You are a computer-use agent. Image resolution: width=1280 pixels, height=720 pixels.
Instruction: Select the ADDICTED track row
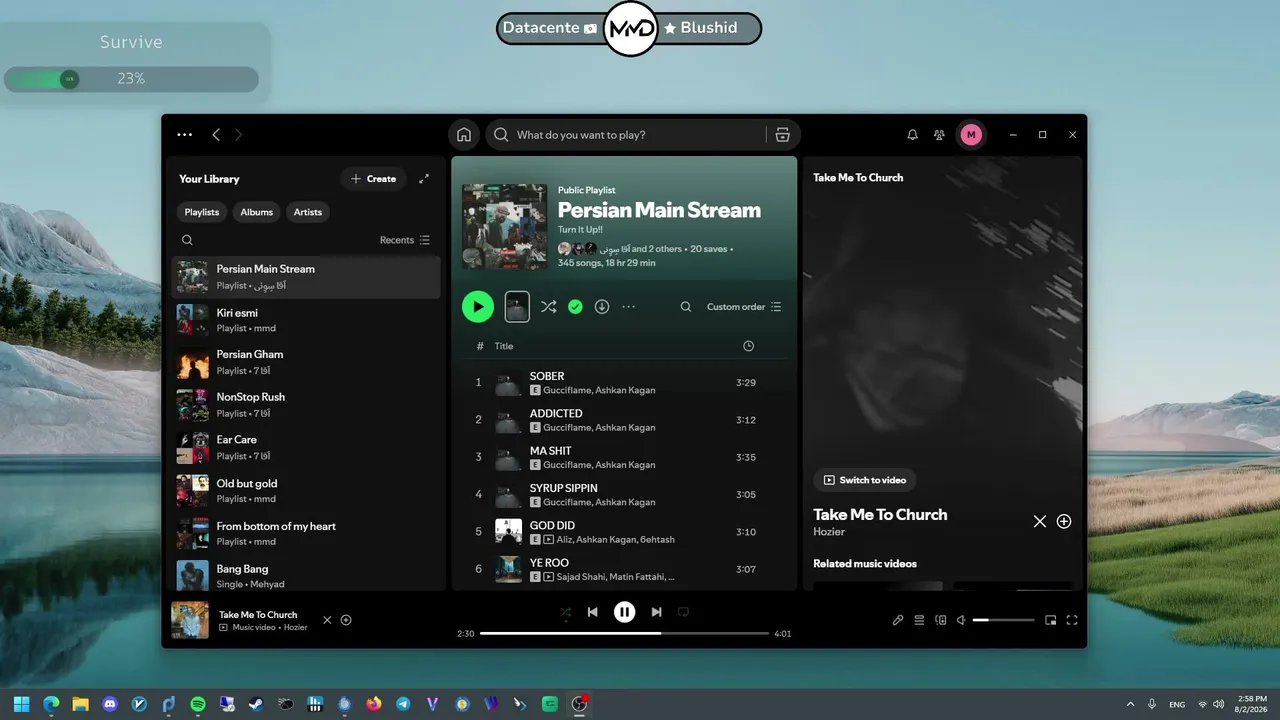[624, 420]
